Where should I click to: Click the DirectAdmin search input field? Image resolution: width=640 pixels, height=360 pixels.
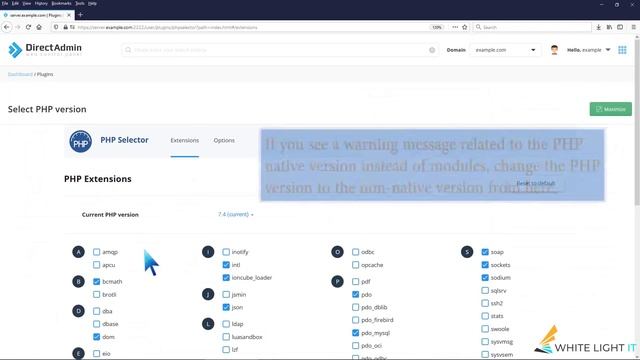[x=280, y=50]
